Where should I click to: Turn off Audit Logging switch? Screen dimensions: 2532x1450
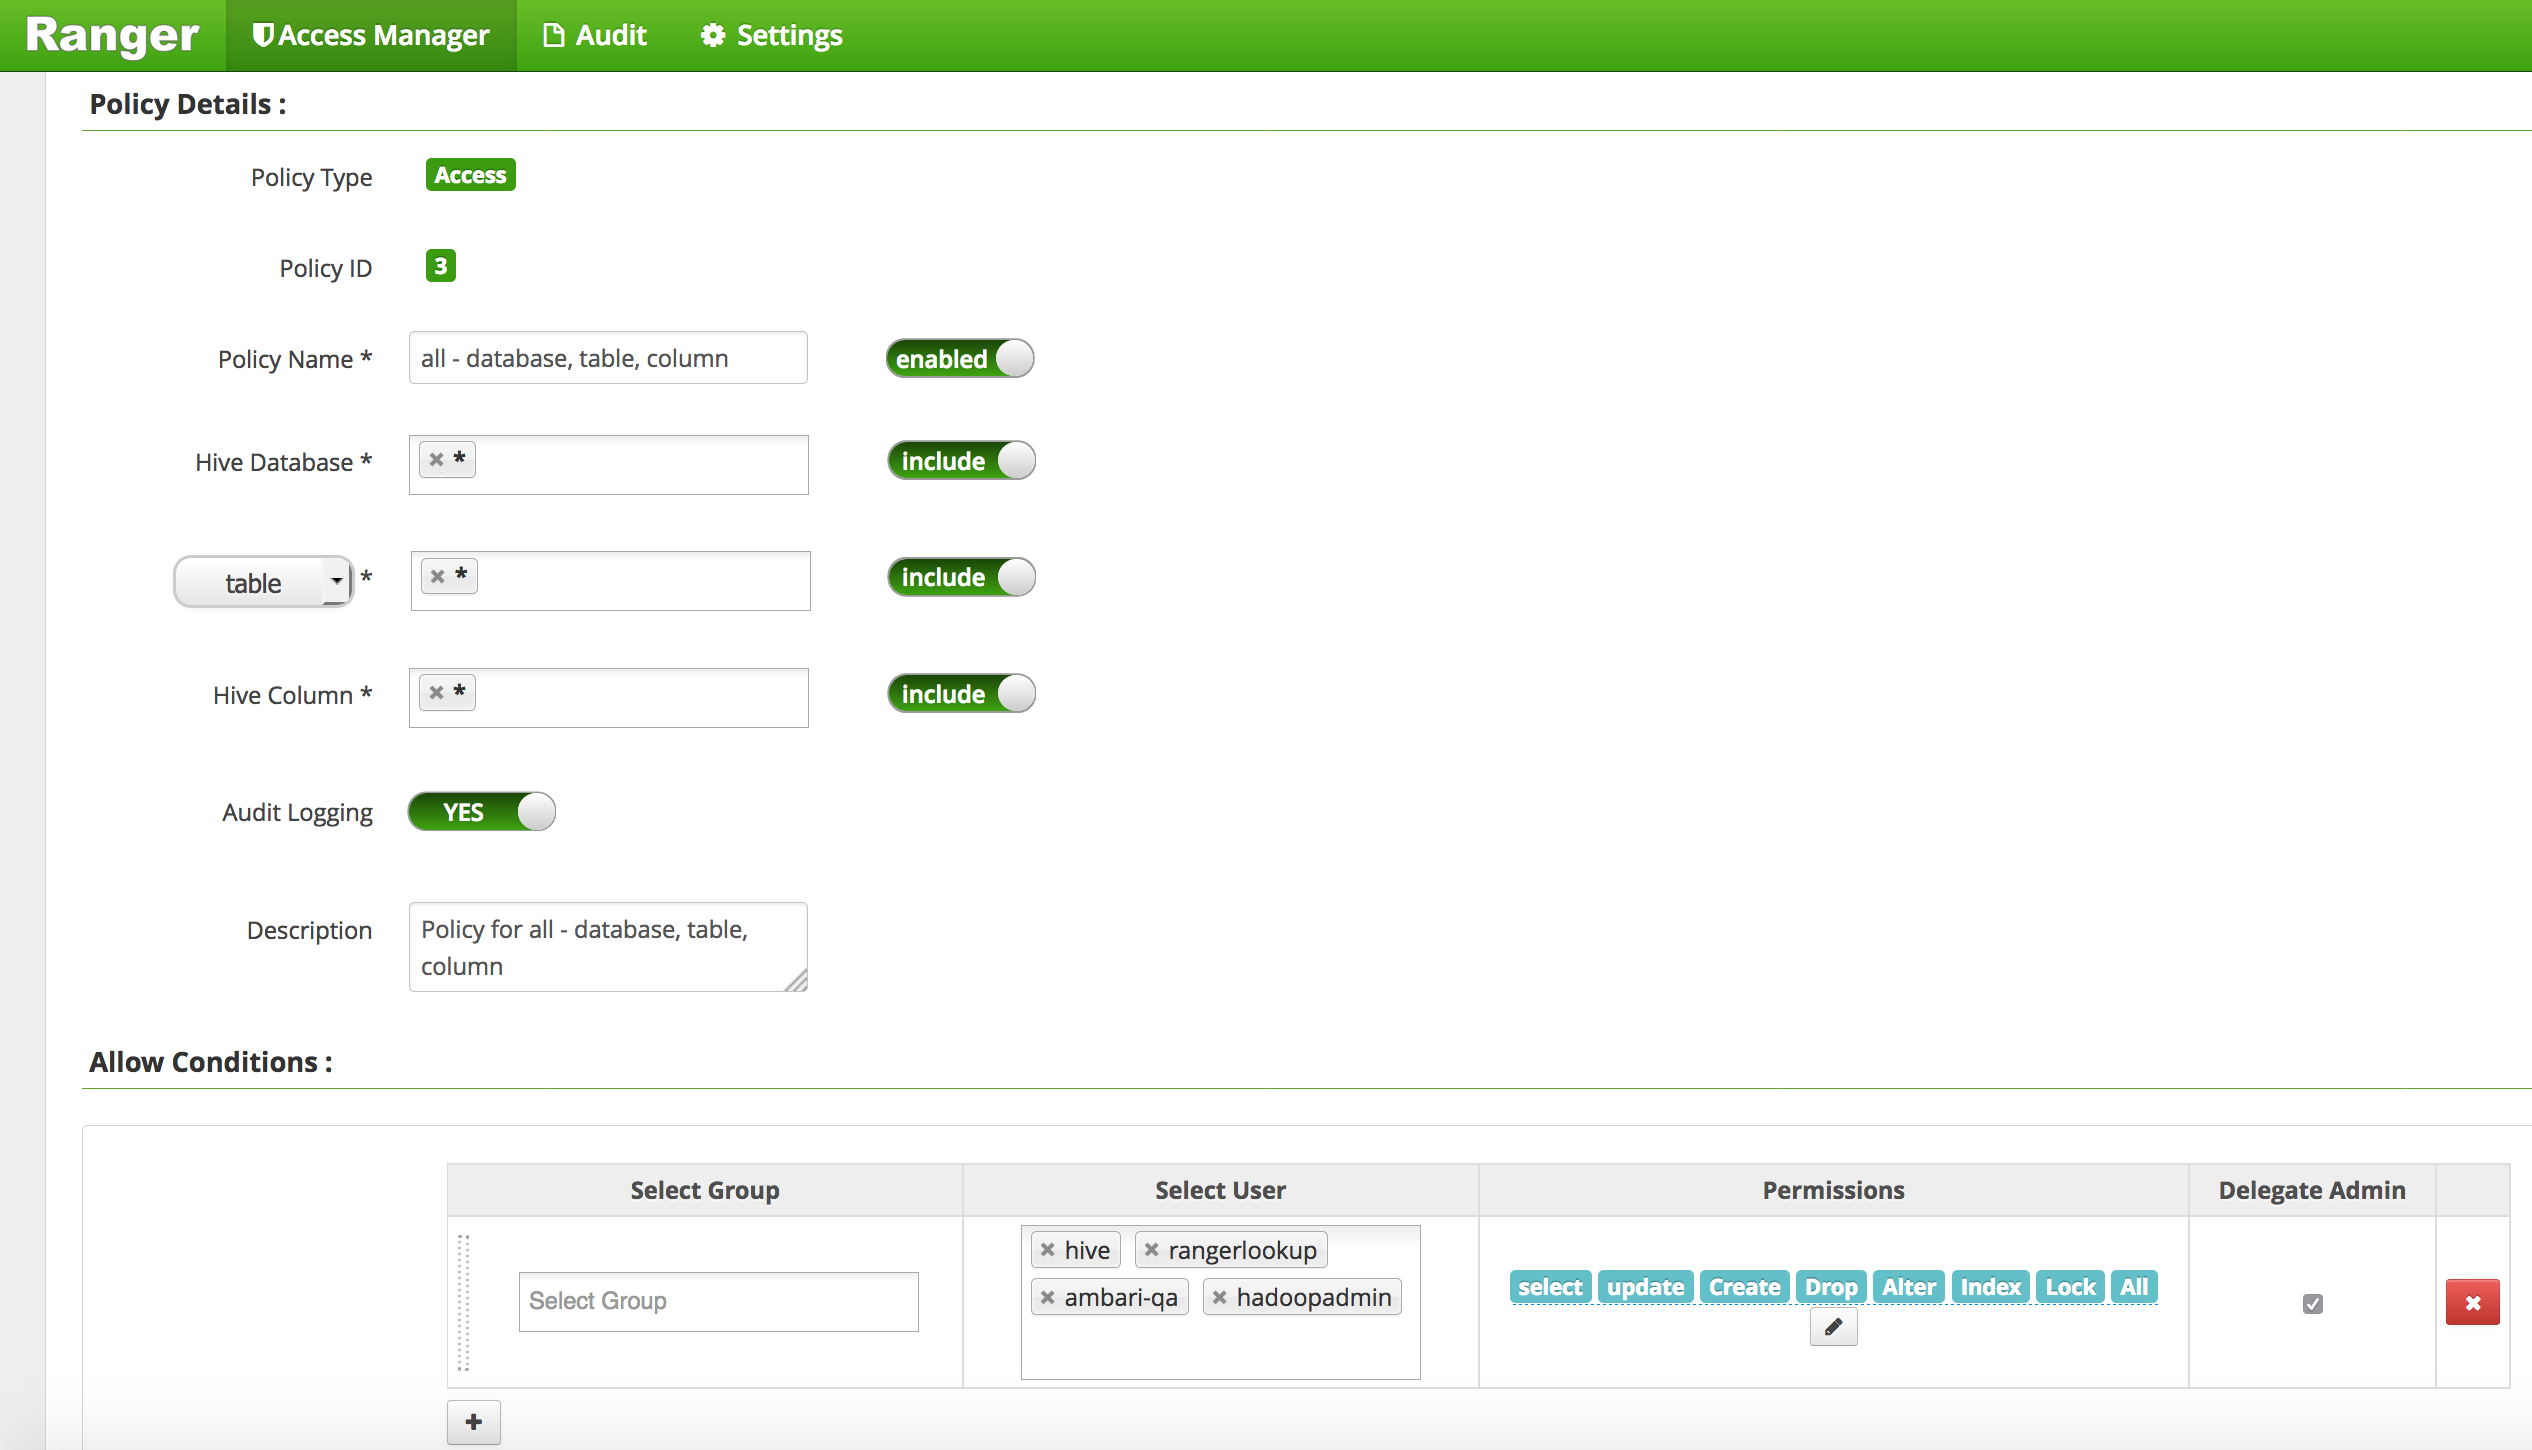[x=481, y=811]
